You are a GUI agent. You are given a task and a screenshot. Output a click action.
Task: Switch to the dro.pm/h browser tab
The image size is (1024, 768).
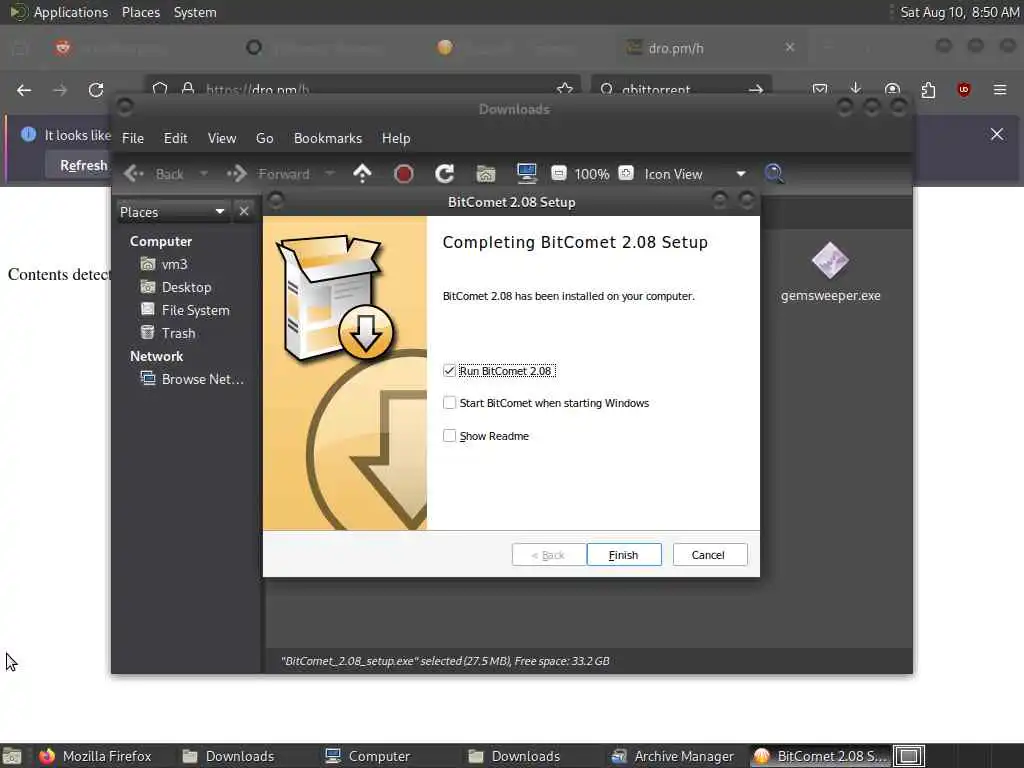coord(710,48)
